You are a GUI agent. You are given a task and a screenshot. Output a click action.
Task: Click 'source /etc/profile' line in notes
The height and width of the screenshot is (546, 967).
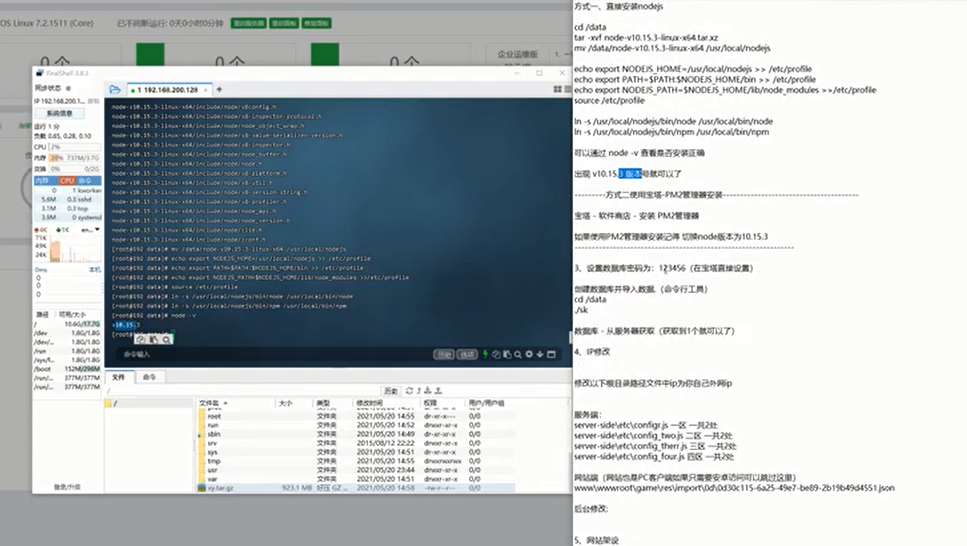(609, 101)
